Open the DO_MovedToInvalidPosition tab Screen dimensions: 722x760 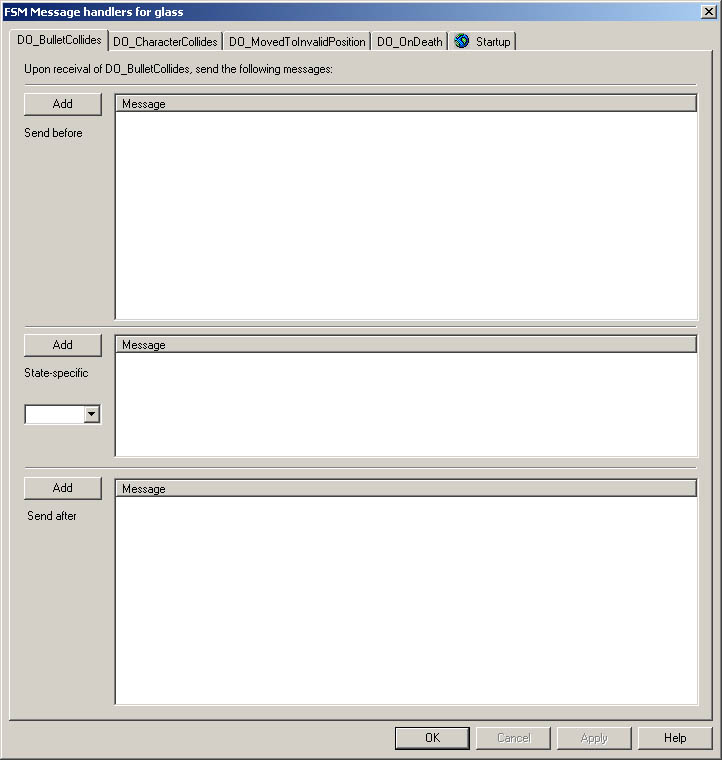pyautogui.click(x=297, y=42)
